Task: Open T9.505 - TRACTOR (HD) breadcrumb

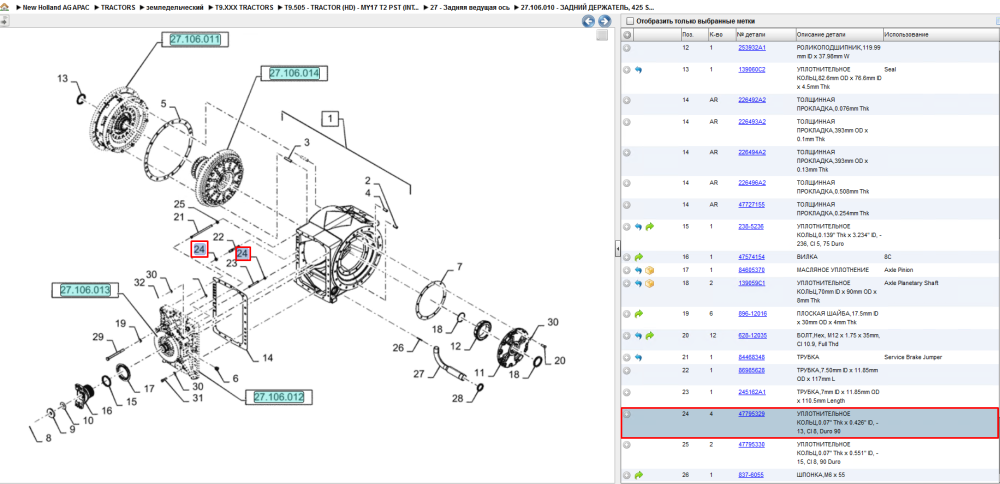Action: pyautogui.click(x=349, y=8)
